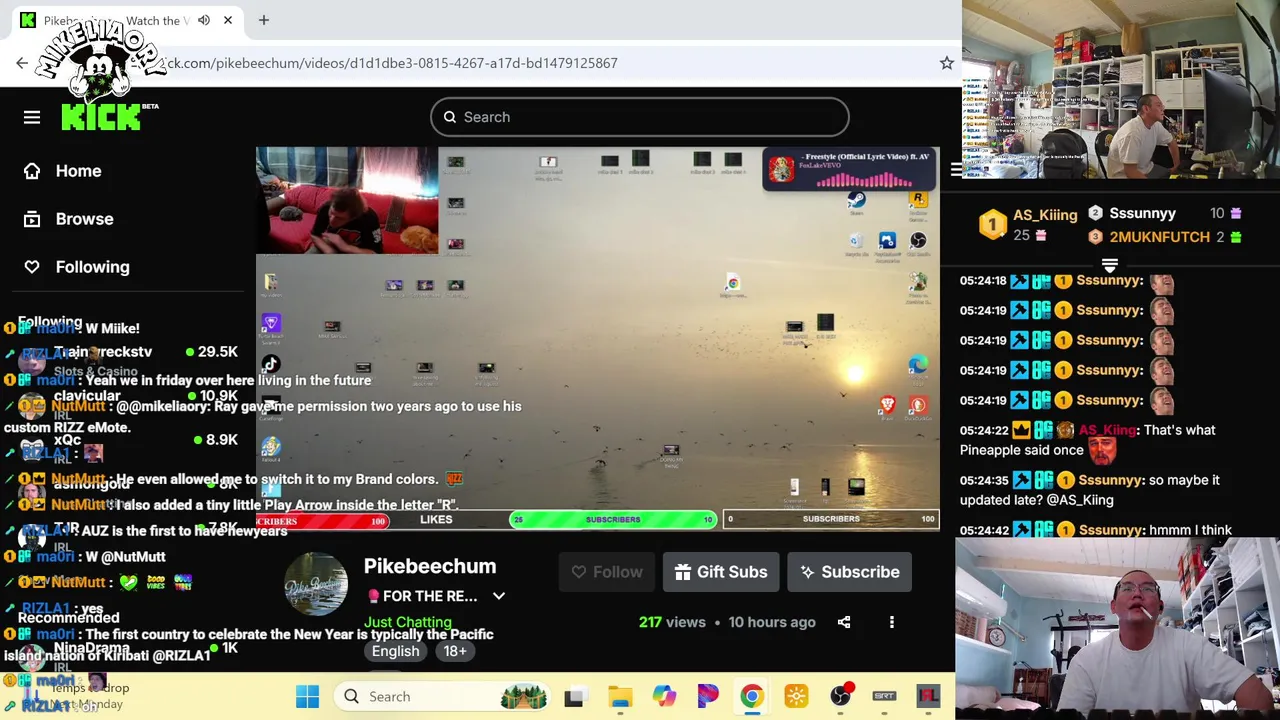The image size is (1280, 720).
Task: Open File Explorer from the taskbar
Action: click(620, 696)
